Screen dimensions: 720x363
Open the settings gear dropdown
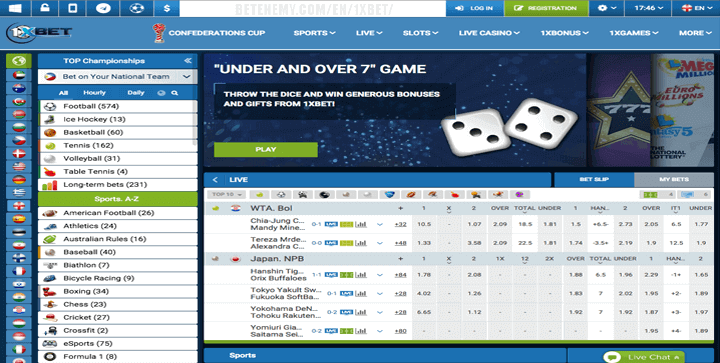tap(607, 8)
